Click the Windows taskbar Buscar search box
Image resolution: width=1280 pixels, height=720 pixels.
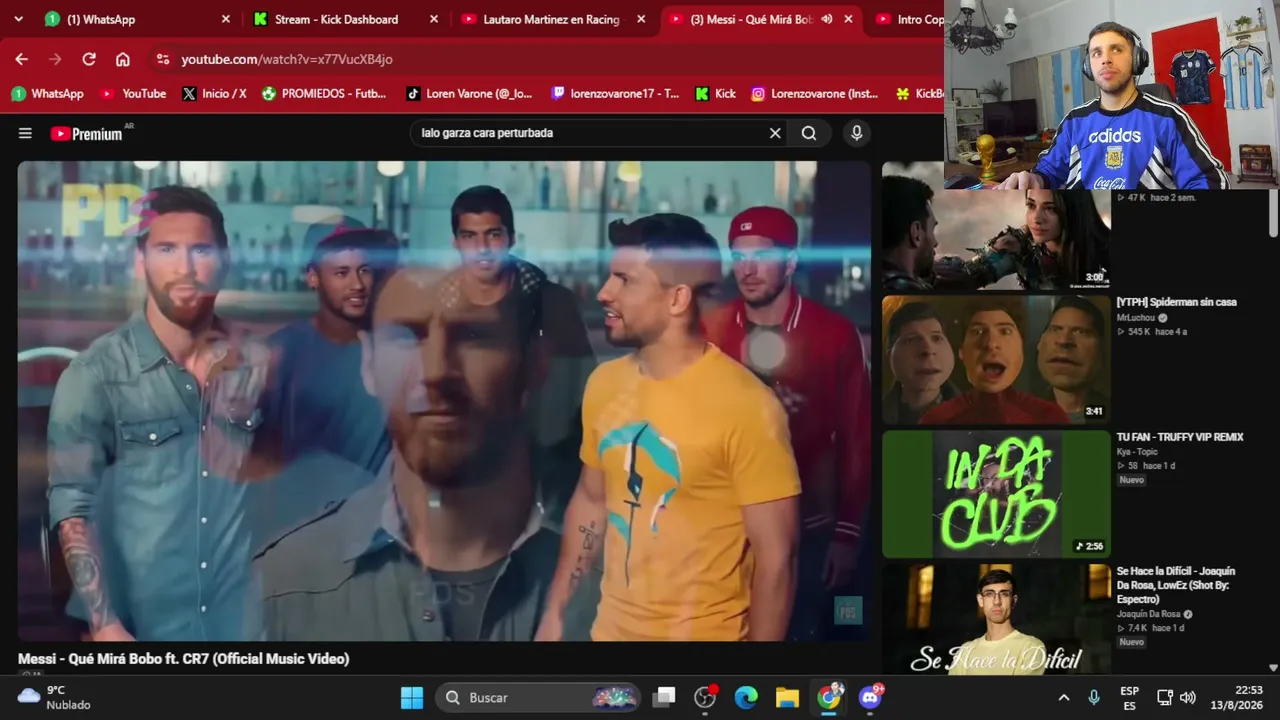pos(539,697)
